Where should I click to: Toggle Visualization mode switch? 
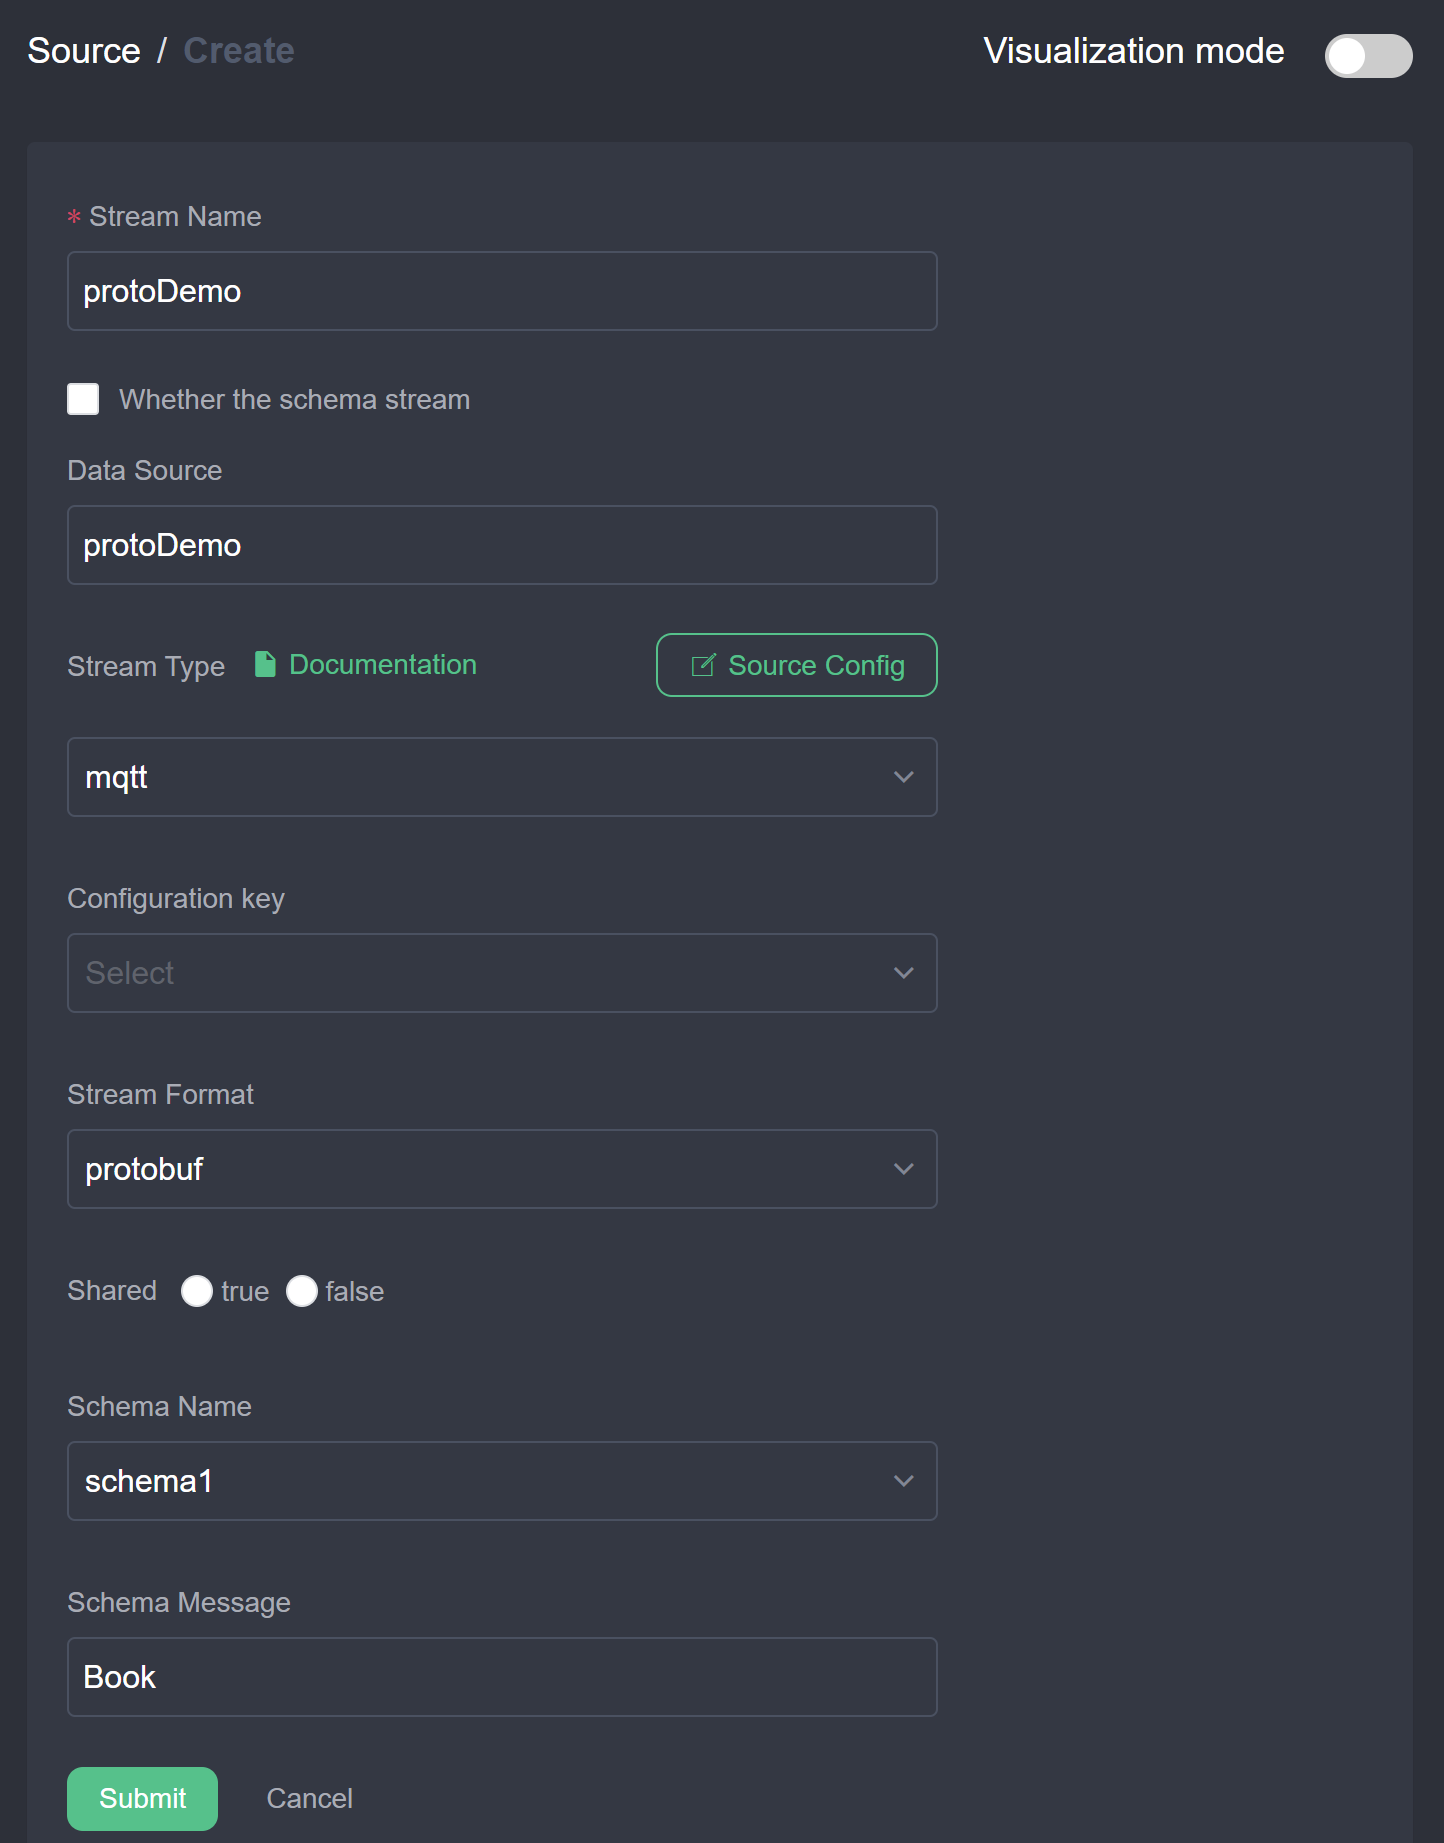1368,55
